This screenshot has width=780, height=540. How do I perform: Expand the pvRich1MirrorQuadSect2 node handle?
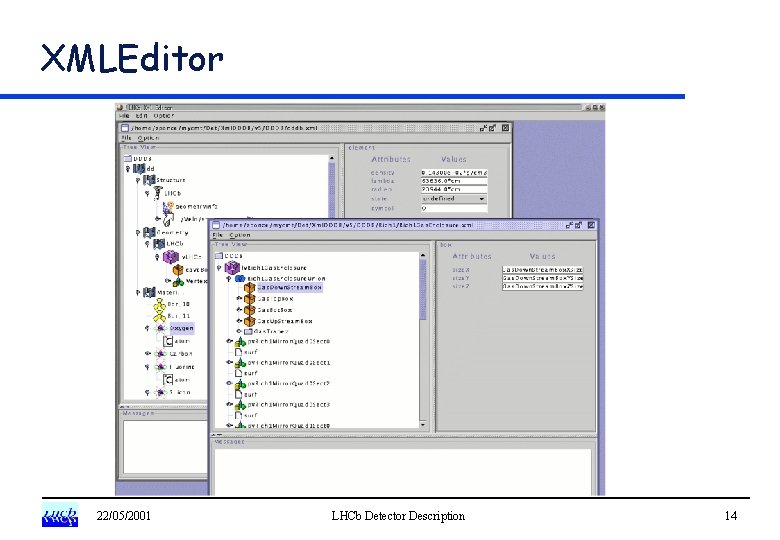(229, 383)
